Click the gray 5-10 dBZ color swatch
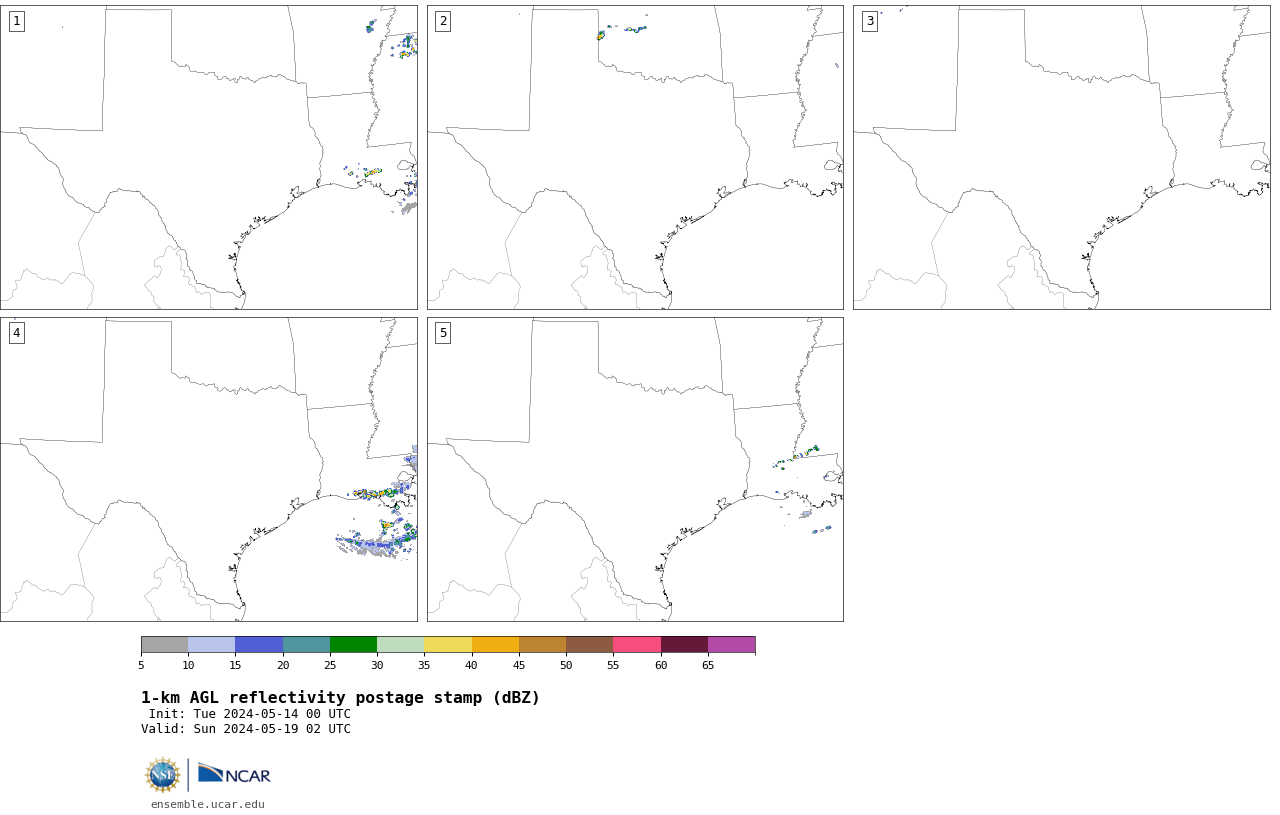 [165, 644]
